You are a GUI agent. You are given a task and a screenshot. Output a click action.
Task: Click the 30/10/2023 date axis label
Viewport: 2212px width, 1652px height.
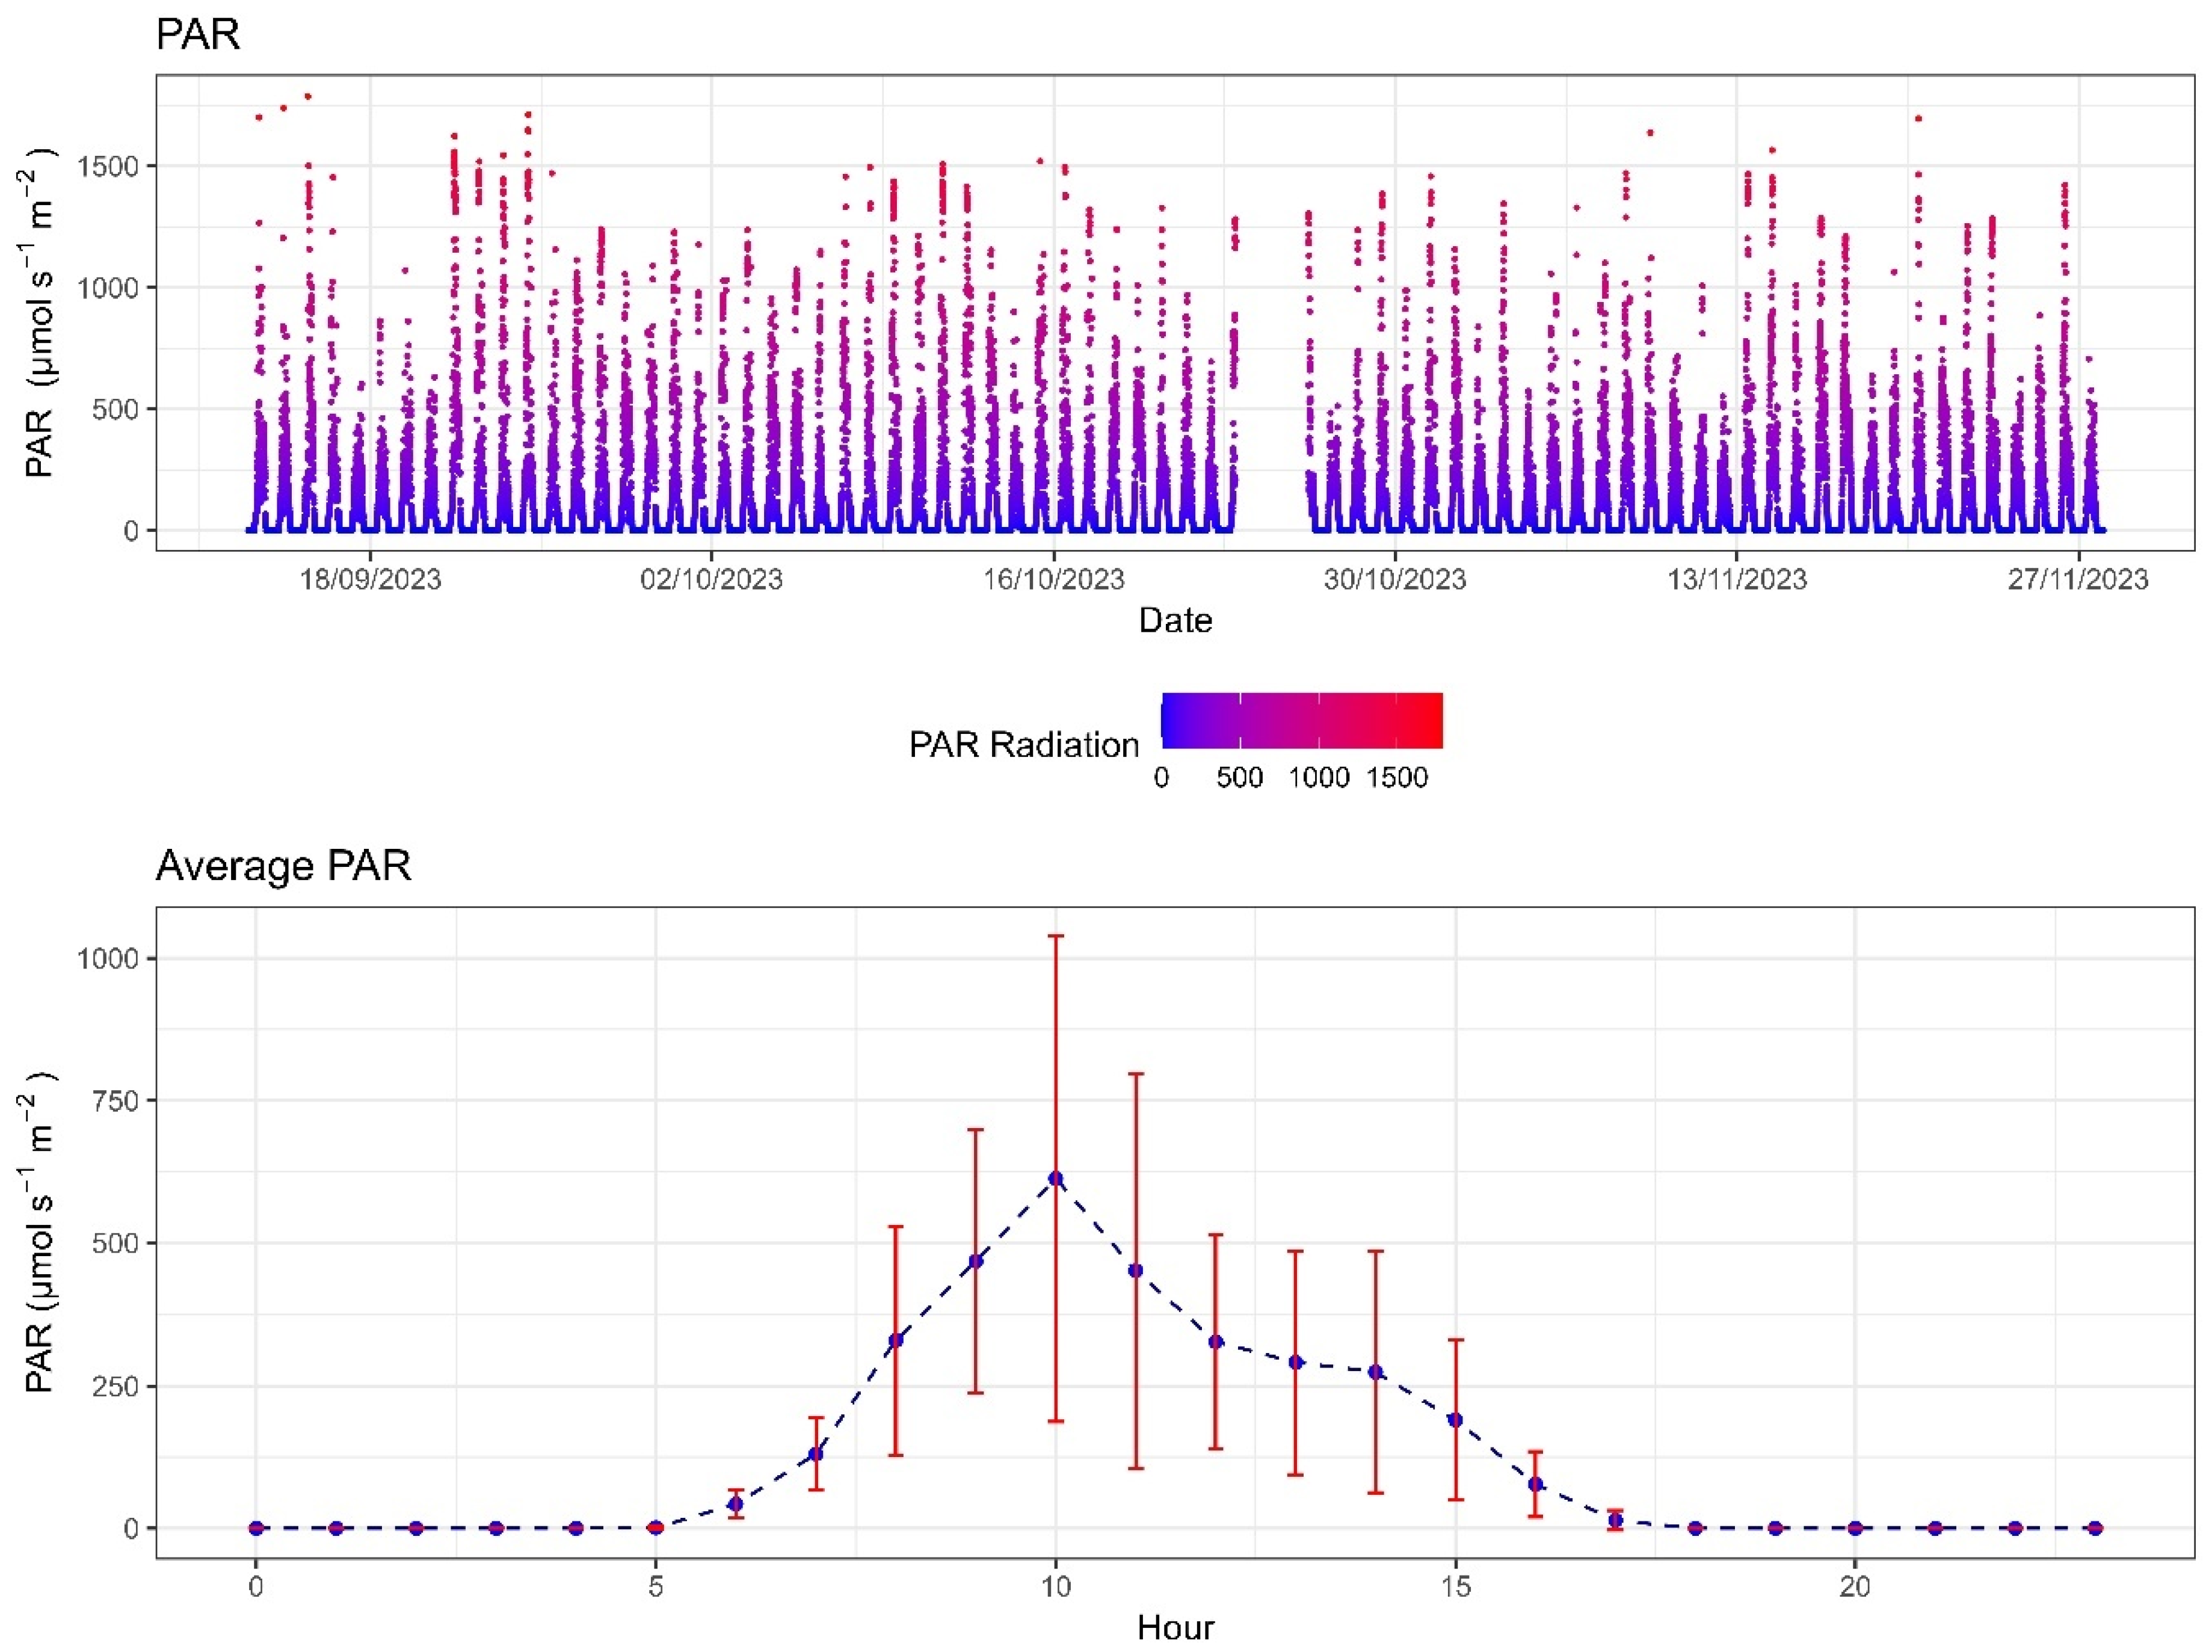1394,579
